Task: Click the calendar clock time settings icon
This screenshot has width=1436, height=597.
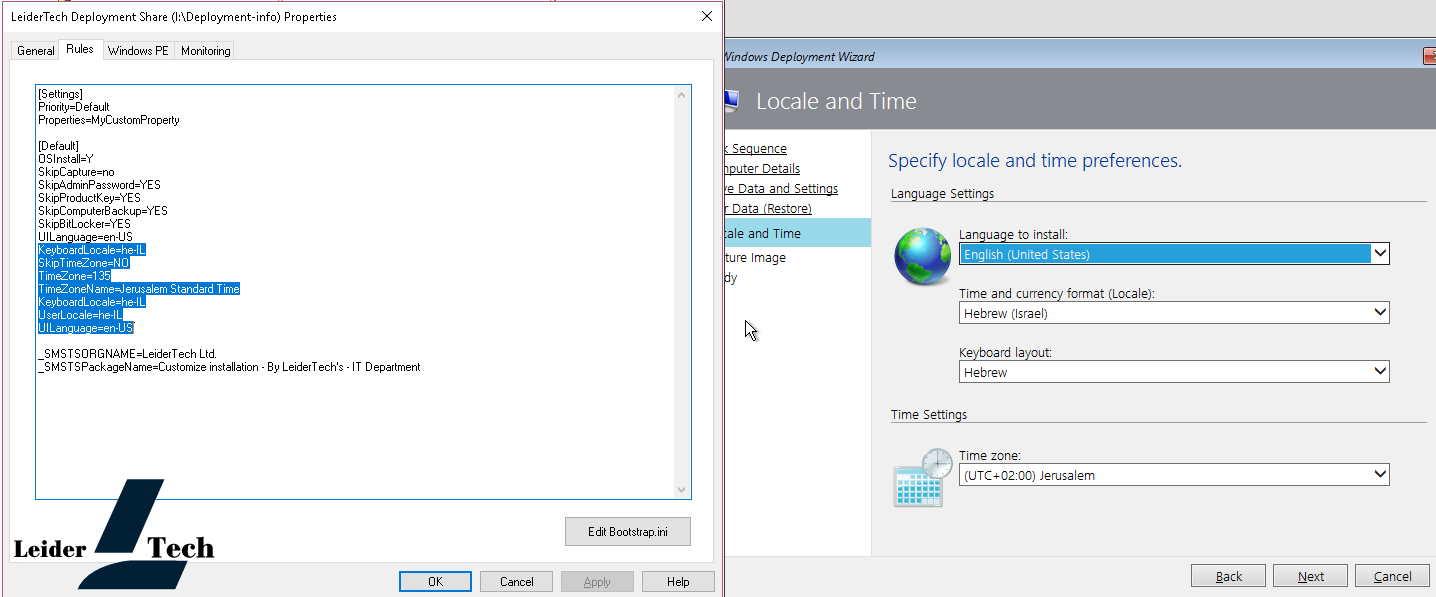Action: pos(922,478)
